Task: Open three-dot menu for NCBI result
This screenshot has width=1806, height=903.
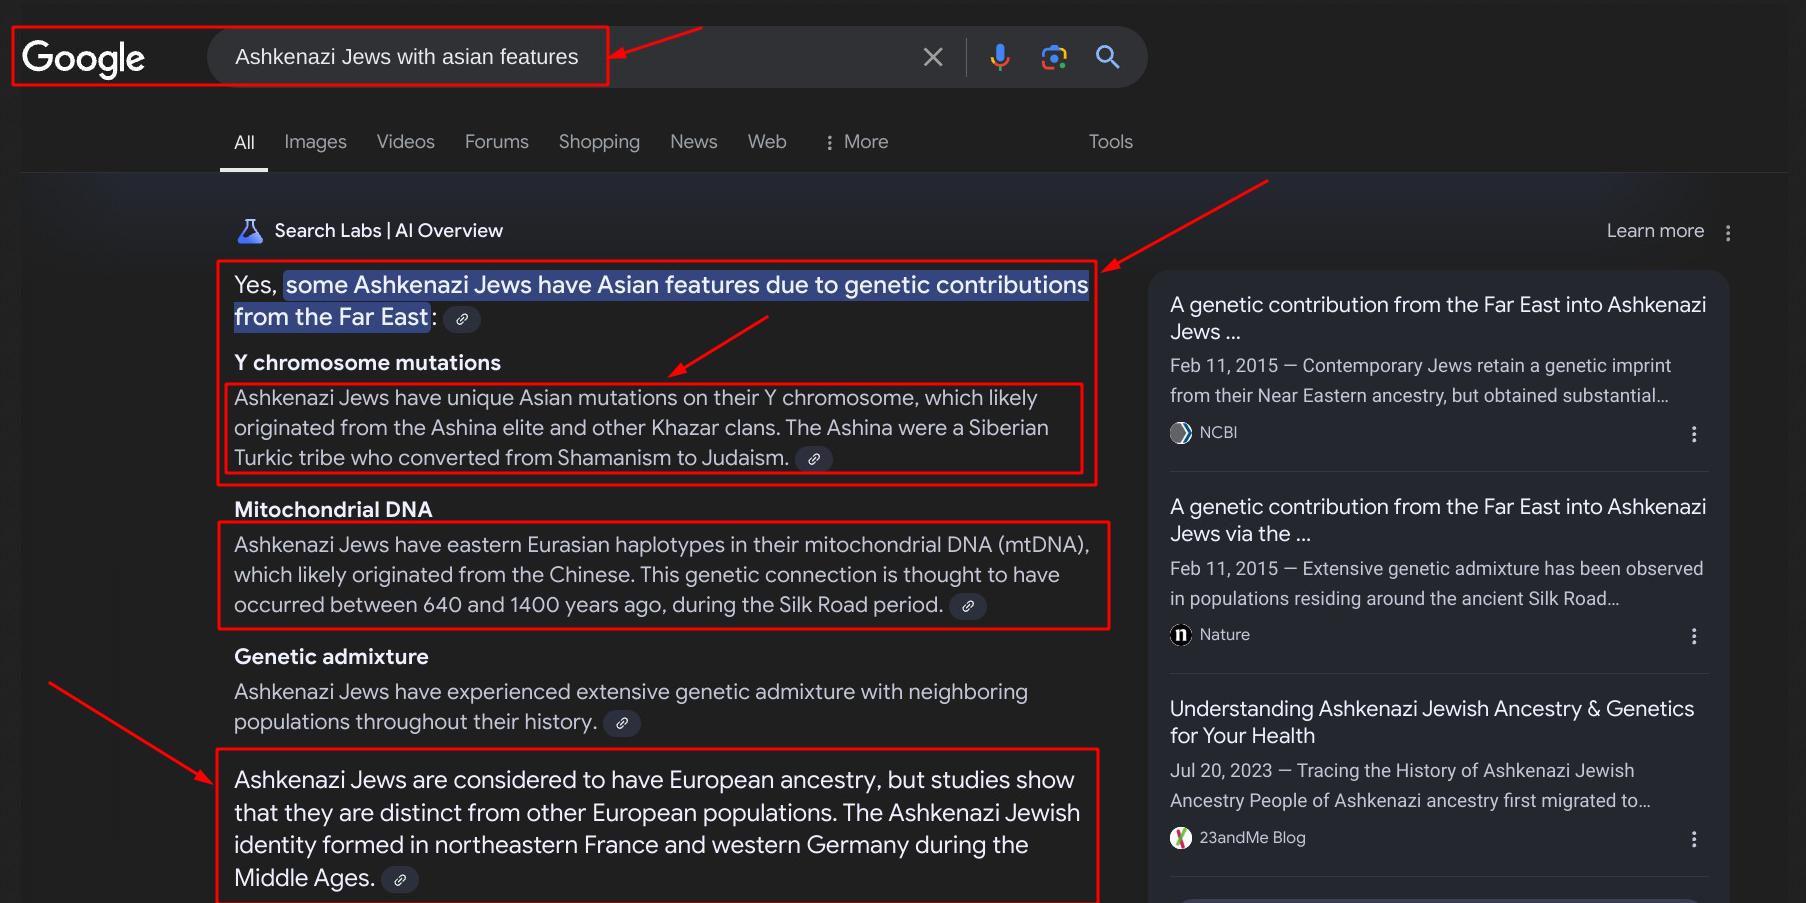Action: click(x=1693, y=434)
